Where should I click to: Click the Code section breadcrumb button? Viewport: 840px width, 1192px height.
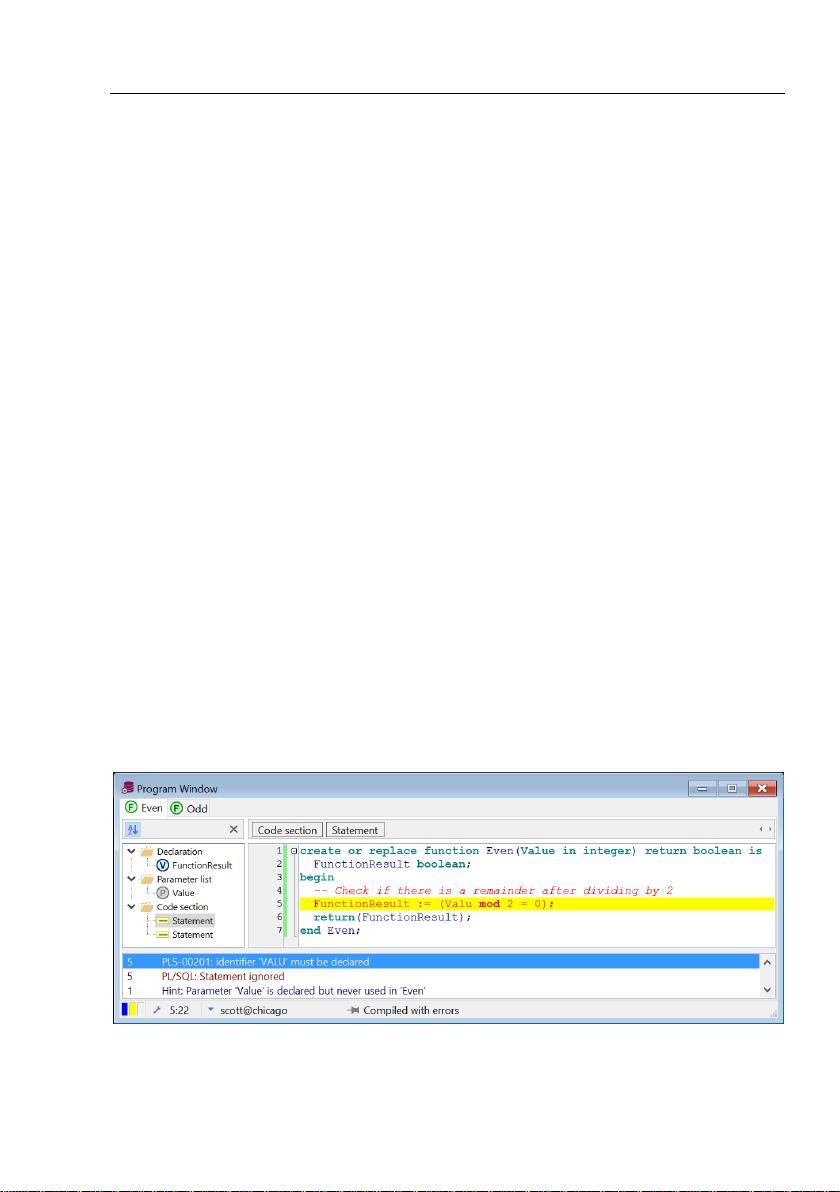[x=286, y=830]
